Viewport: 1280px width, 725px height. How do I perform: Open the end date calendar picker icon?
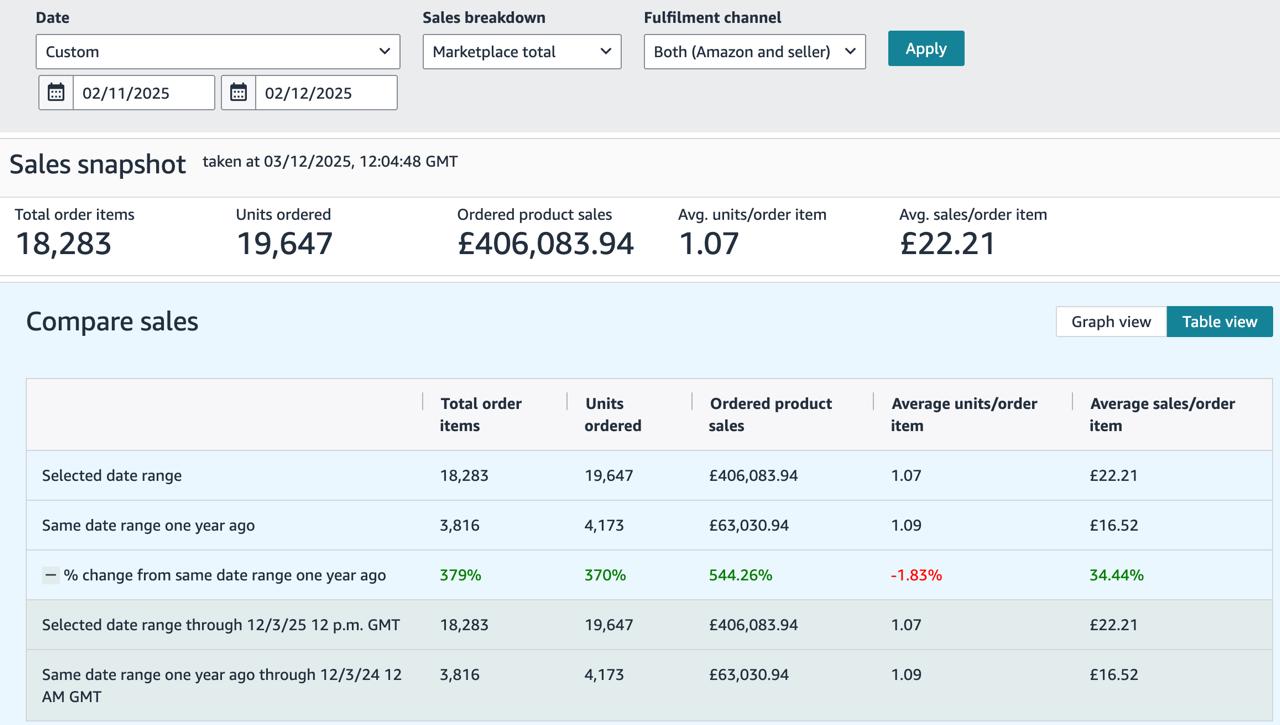point(238,93)
